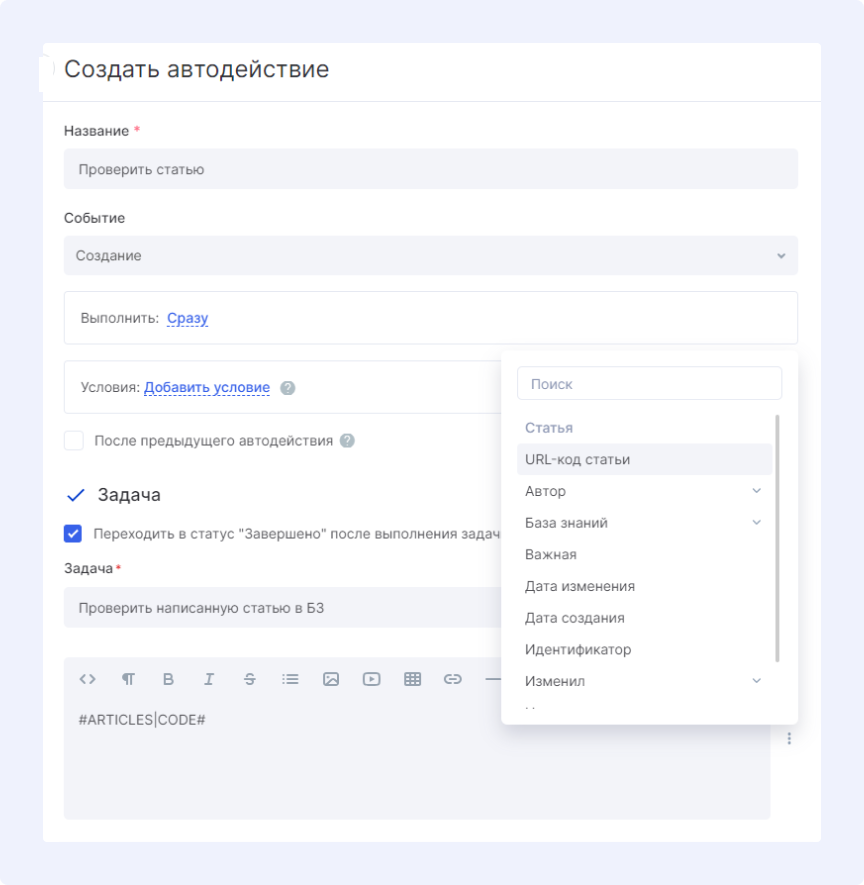Insert a list in editor
864x885 pixels.
tap(290, 679)
